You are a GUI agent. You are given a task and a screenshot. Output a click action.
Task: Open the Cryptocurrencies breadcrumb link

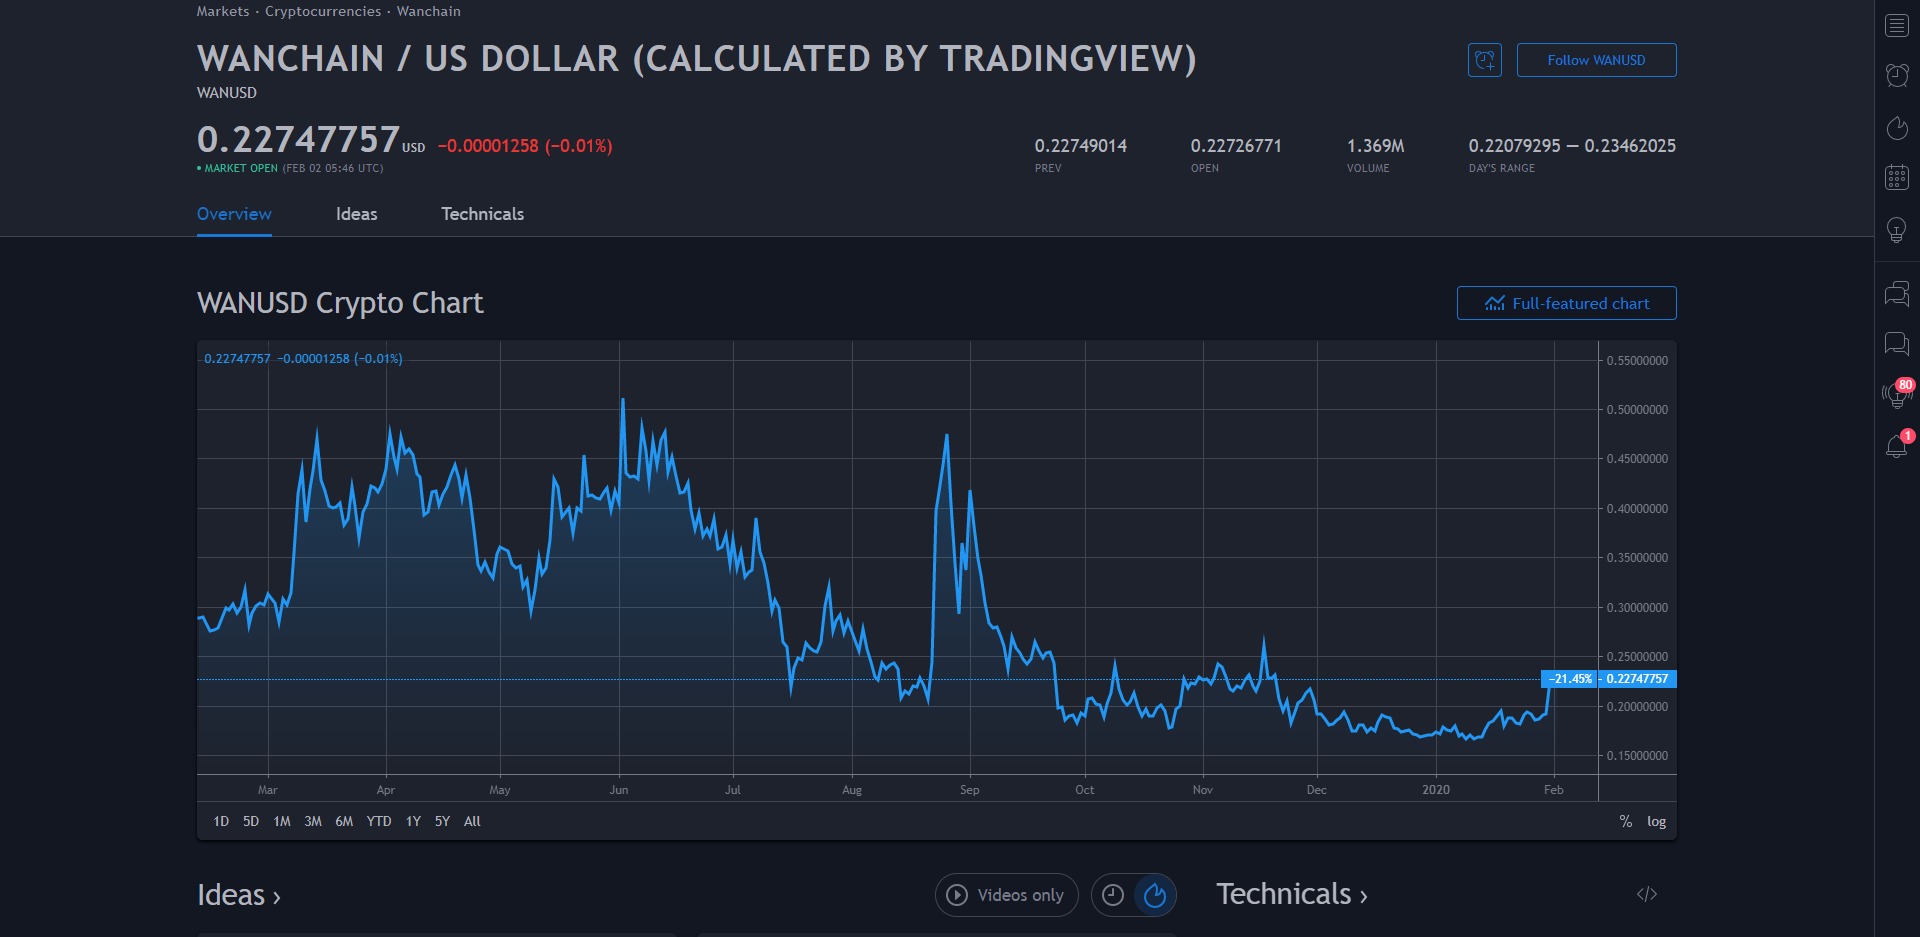[x=323, y=11]
